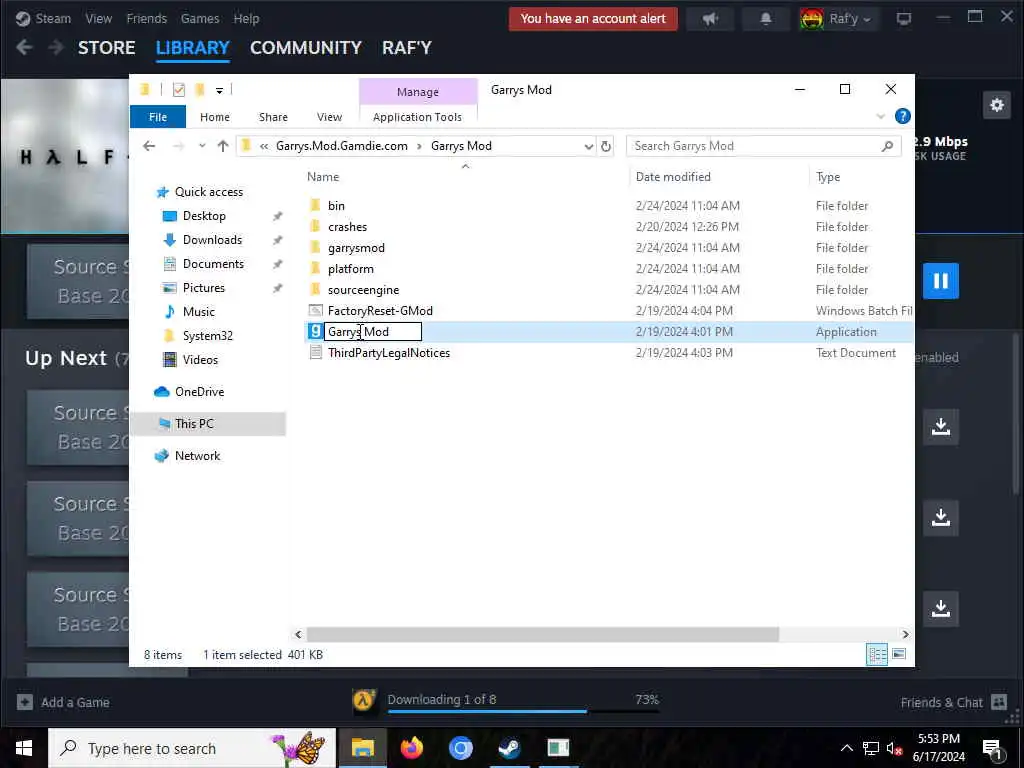This screenshot has width=1024, height=768.
Task: Open System32 in navigation pane
Action: (x=208, y=336)
